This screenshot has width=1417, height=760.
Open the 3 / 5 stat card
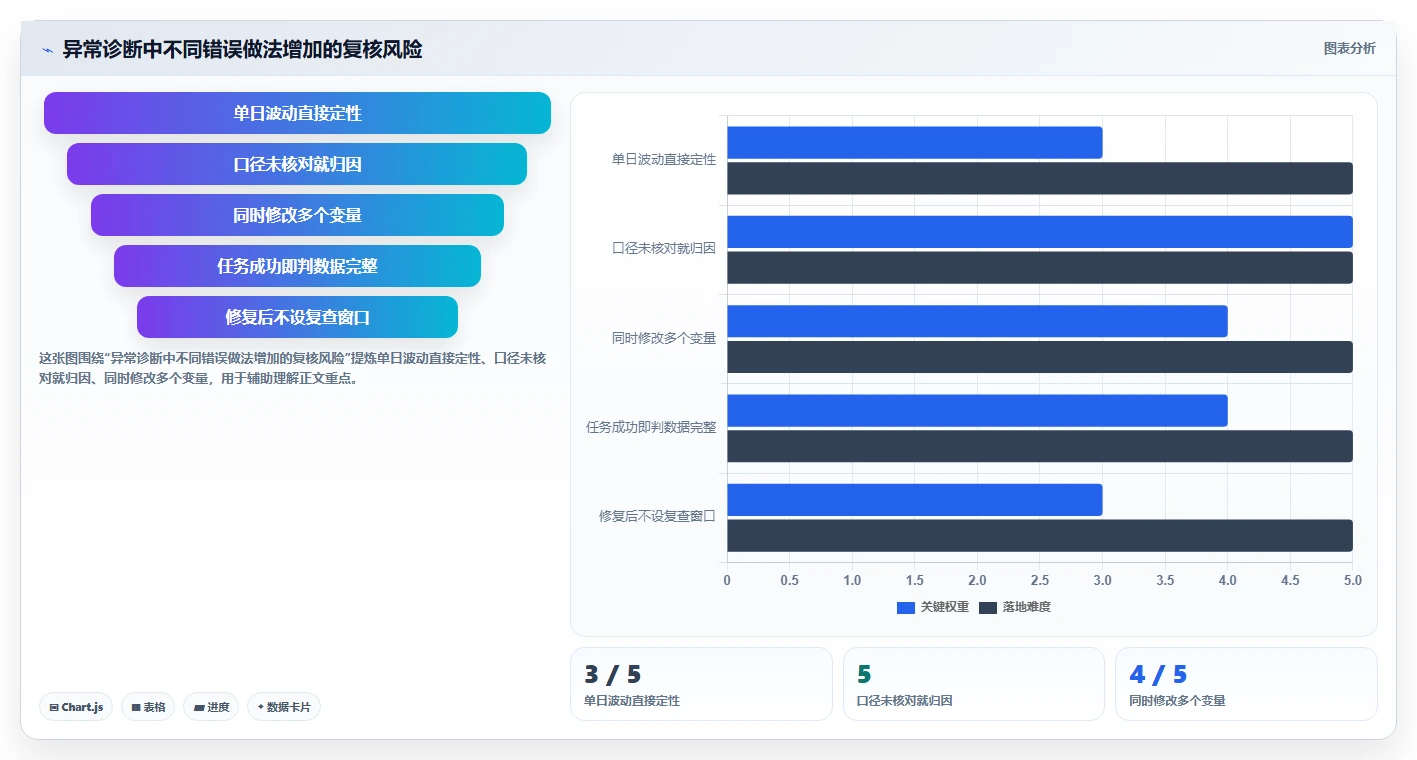click(701, 684)
